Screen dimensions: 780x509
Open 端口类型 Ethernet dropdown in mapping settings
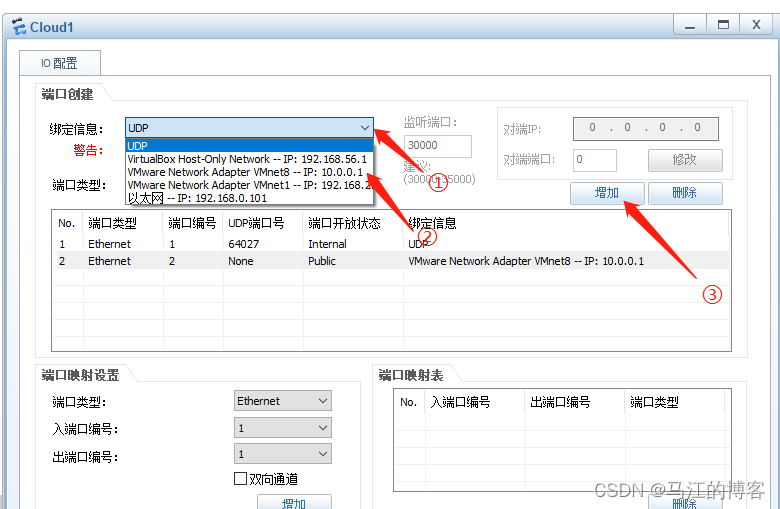(x=283, y=401)
